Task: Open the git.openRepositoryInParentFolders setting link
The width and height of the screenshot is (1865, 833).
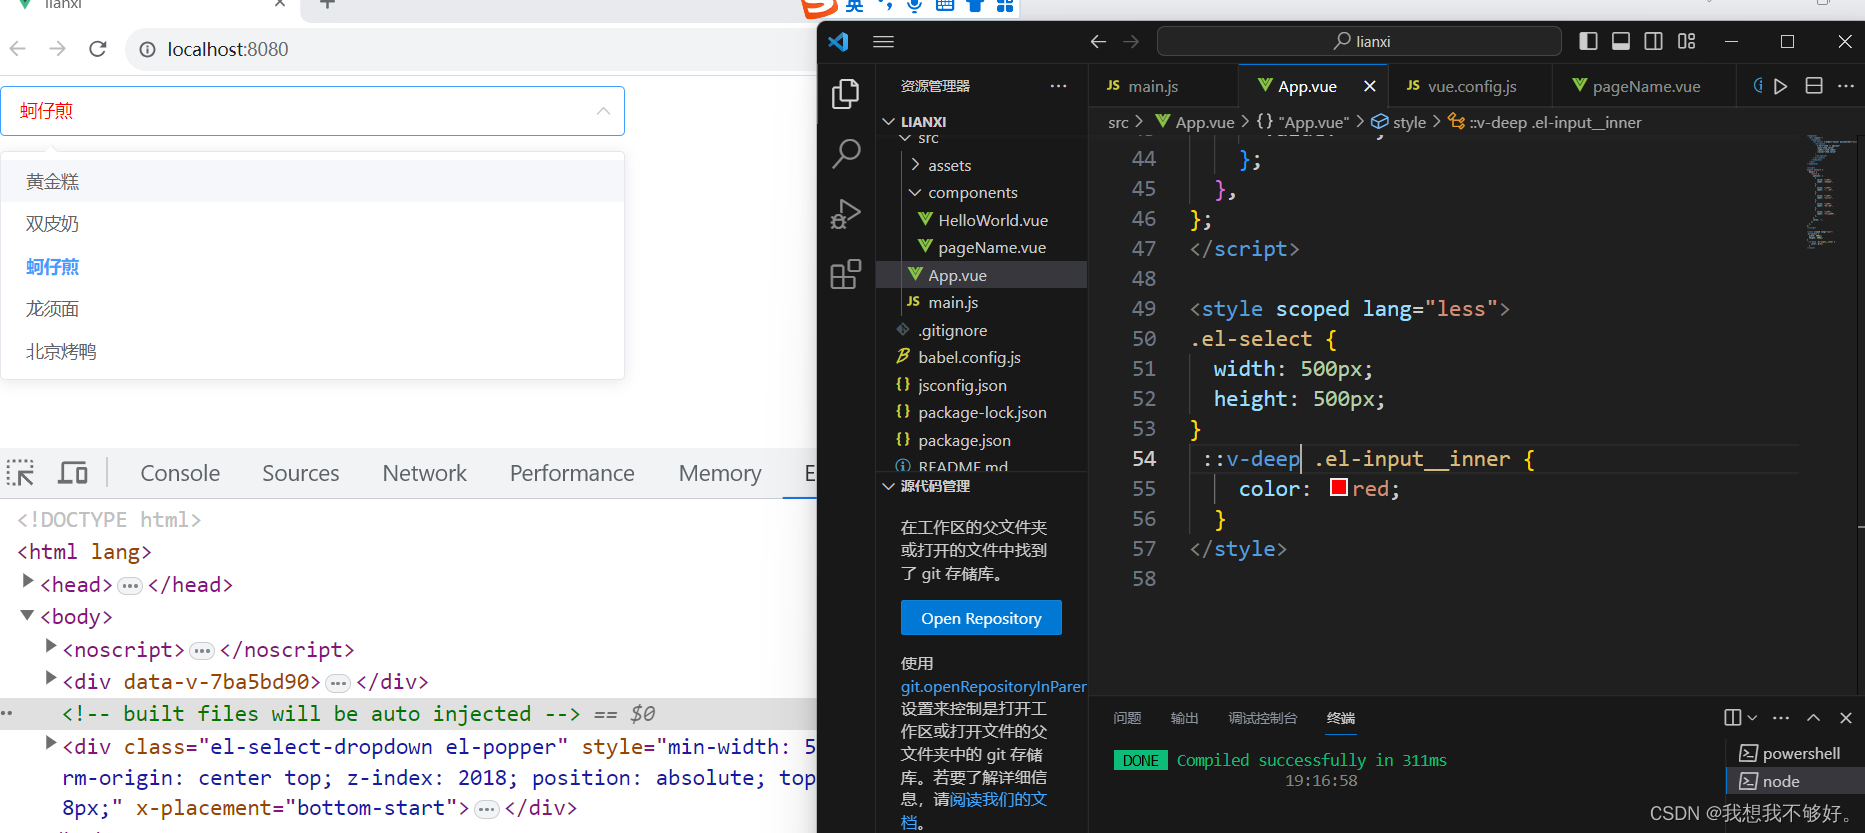Action: point(993,686)
